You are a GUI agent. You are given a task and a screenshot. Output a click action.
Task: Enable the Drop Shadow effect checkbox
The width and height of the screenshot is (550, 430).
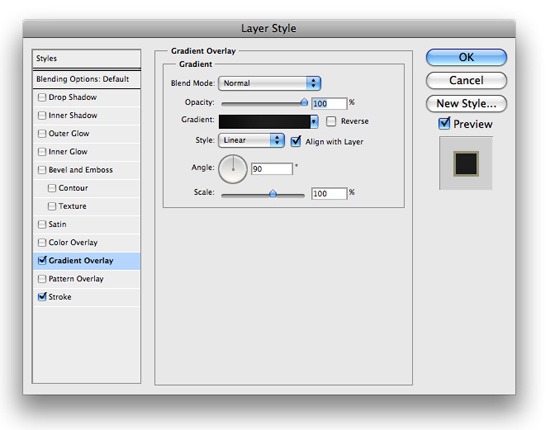tap(42, 97)
